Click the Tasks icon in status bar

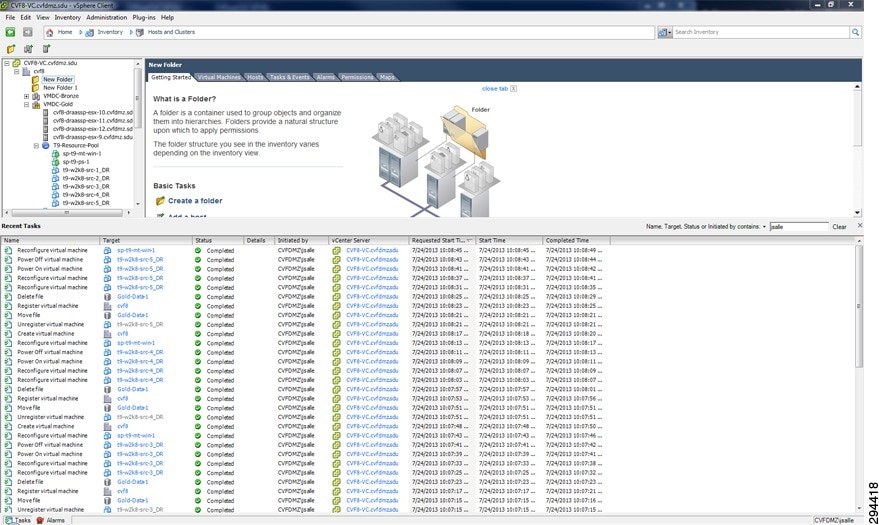(x=8, y=521)
